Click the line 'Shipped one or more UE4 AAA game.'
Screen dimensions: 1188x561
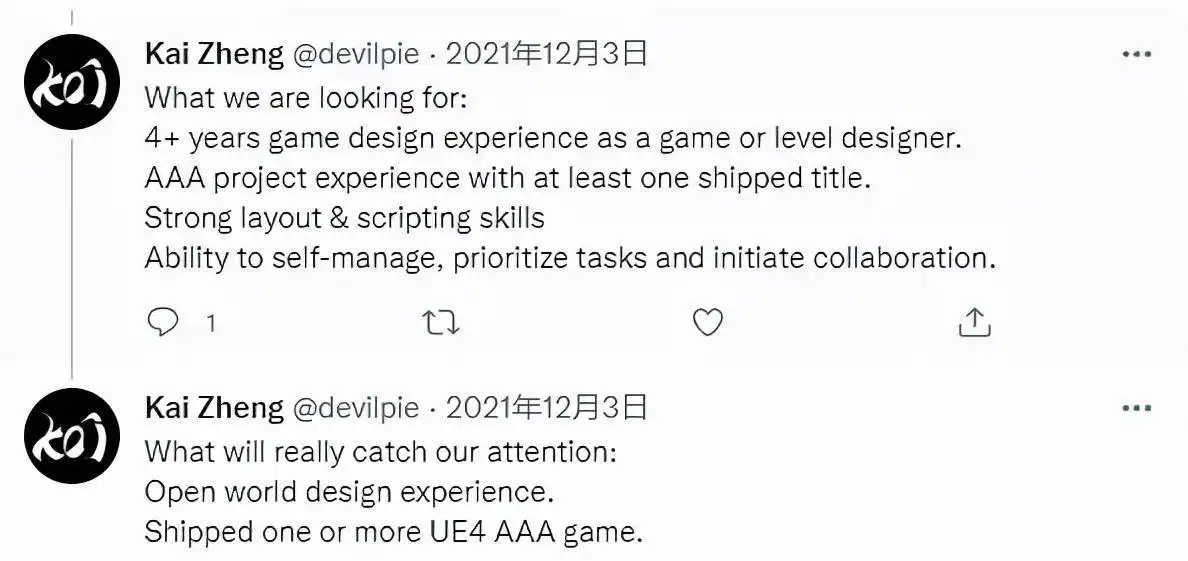(393, 532)
